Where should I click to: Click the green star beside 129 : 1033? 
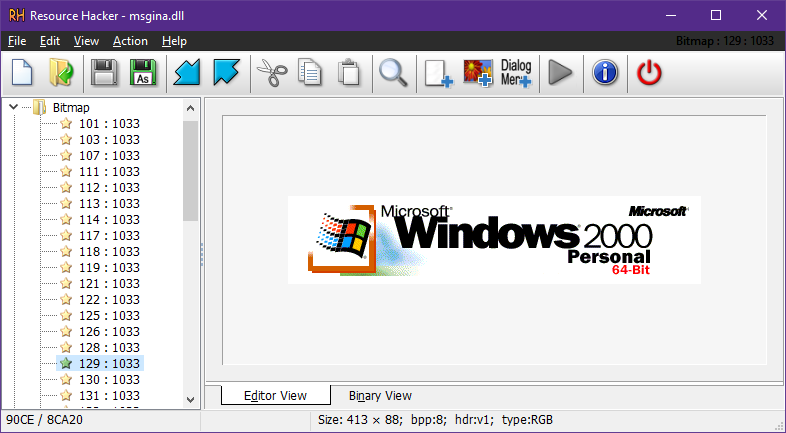pos(66,363)
